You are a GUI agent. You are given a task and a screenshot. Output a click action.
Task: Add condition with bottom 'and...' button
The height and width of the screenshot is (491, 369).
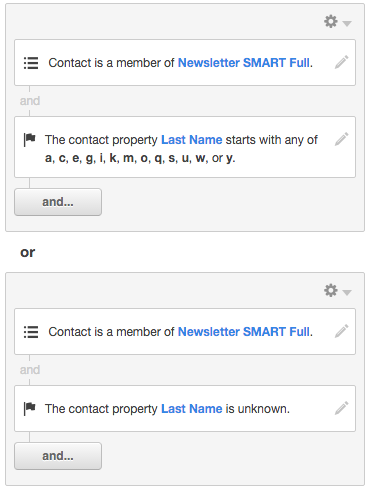tap(58, 456)
